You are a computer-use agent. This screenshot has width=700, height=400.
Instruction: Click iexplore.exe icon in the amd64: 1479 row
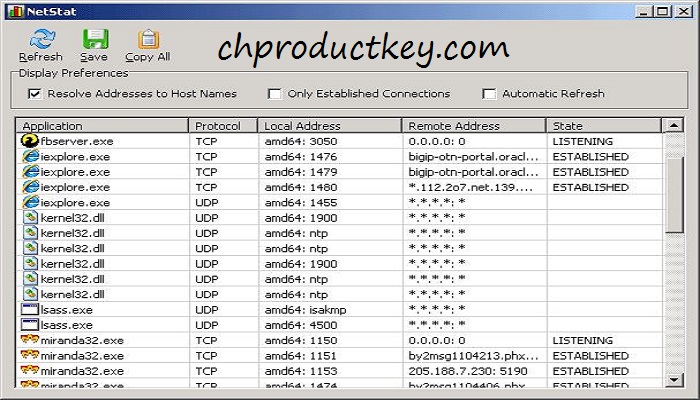coord(30,171)
